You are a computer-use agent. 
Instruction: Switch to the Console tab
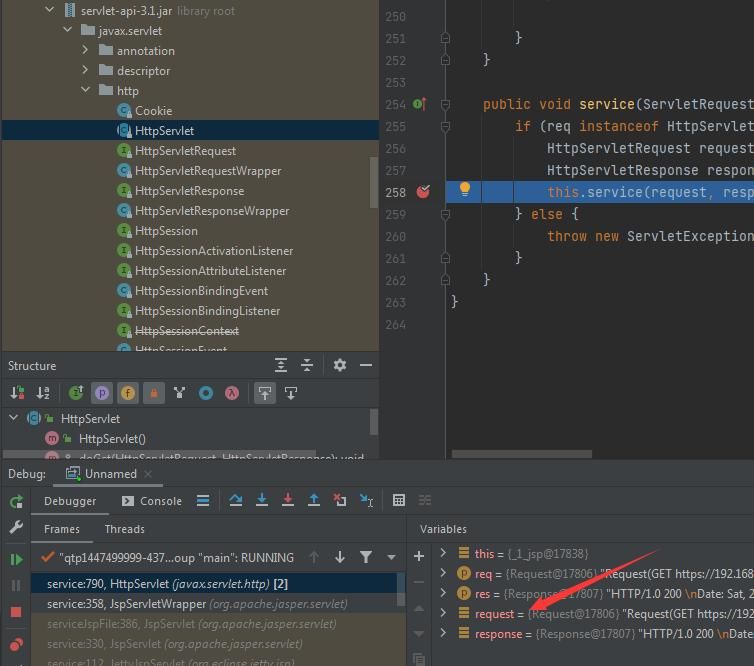coord(151,501)
